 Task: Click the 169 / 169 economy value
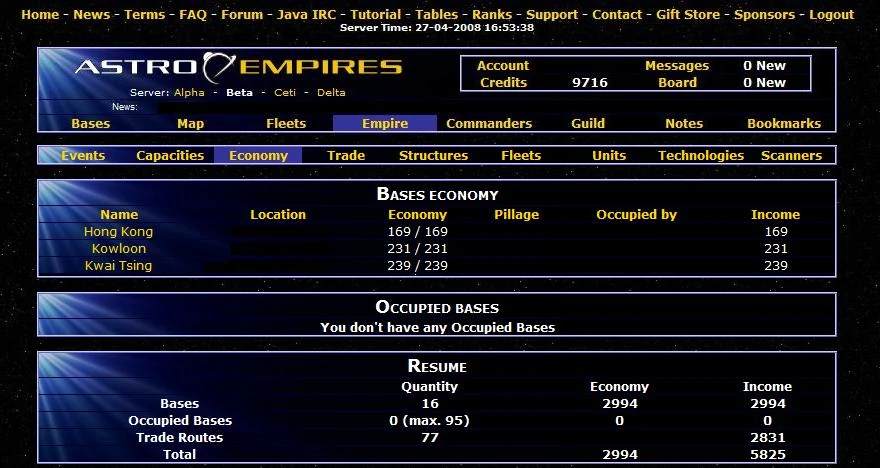click(x=418, y=231)
